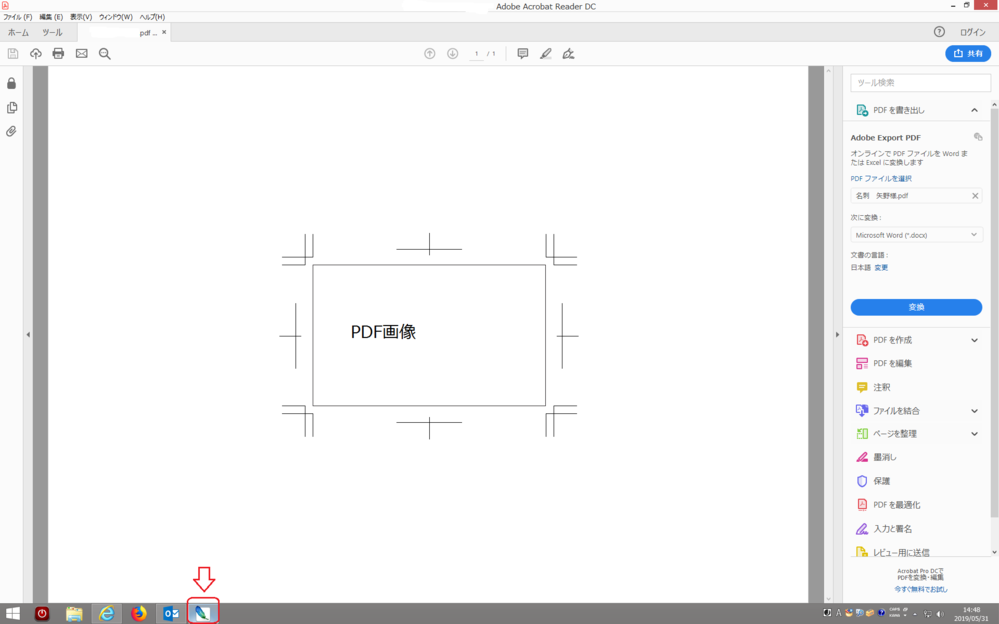Image resolution: width=999 pixels, height=624 pixels.
Task: Switch to the ツール tab
Action: point(52,32)
